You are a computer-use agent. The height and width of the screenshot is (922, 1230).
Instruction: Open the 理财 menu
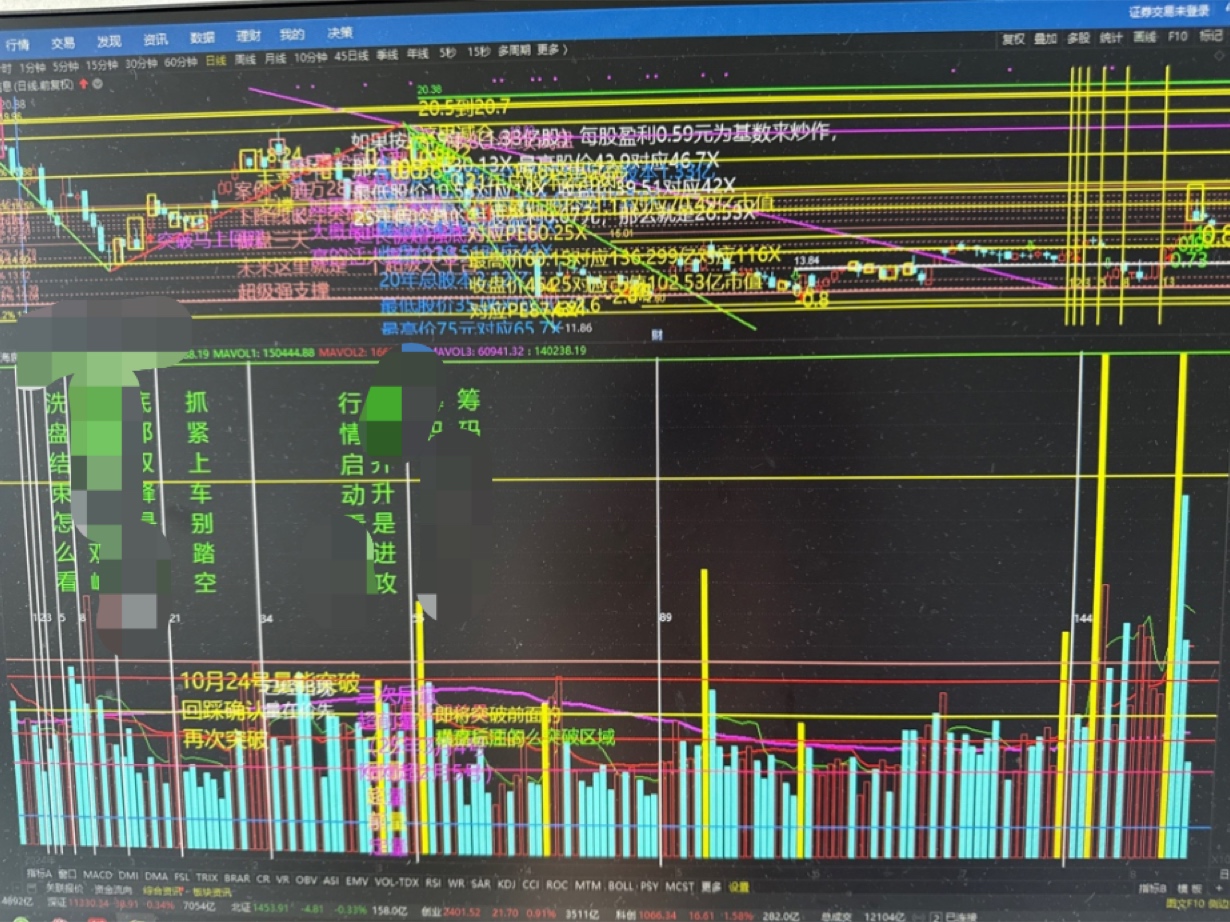point(248,36)
